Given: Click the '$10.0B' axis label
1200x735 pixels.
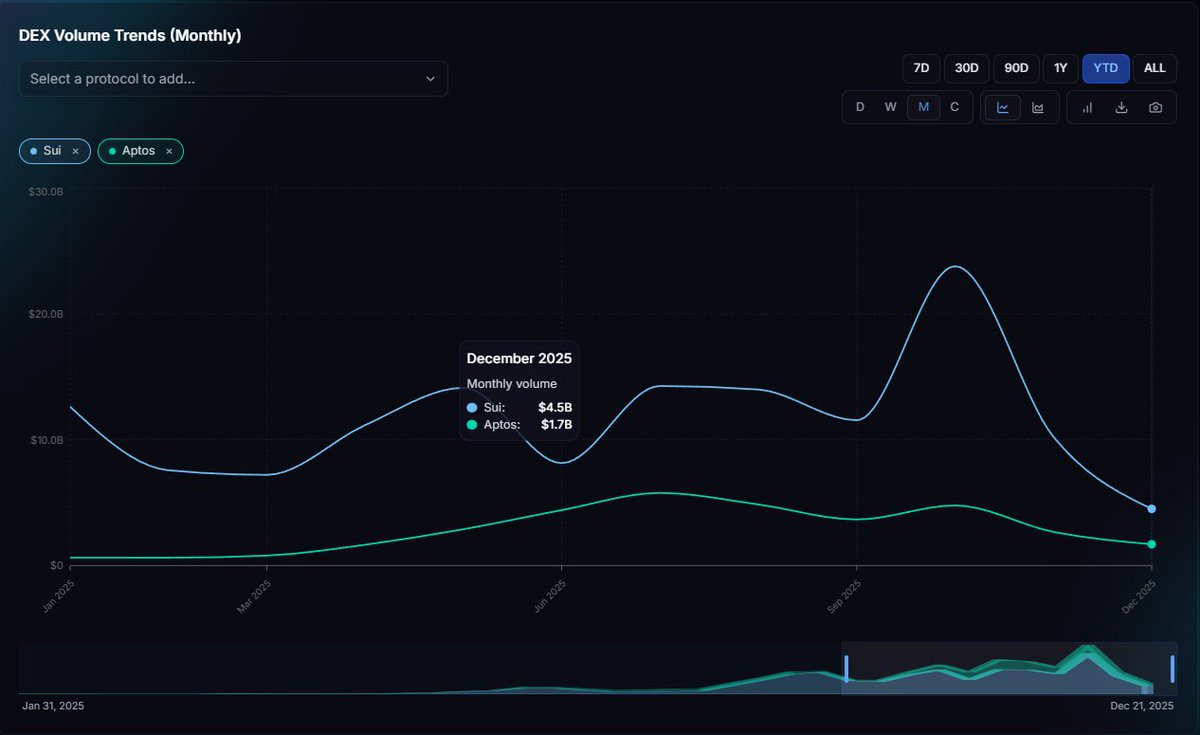Looking at the screenshot, I should pyautogui.click(x=46, y=441).
